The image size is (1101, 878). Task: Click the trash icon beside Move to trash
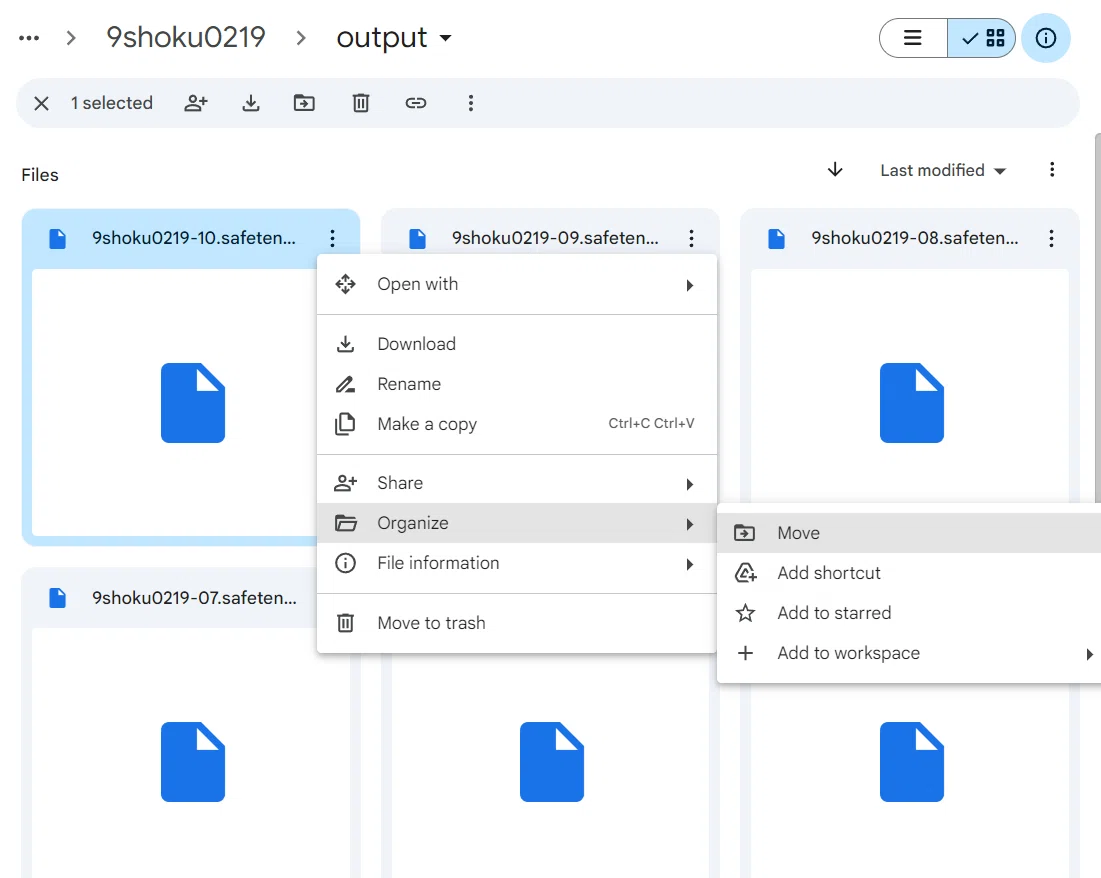pyautogui.click(x=345, y=623)
